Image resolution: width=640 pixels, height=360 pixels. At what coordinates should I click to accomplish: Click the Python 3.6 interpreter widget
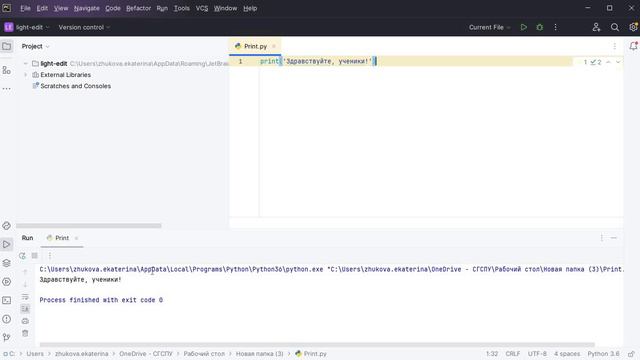pos(603,354)
